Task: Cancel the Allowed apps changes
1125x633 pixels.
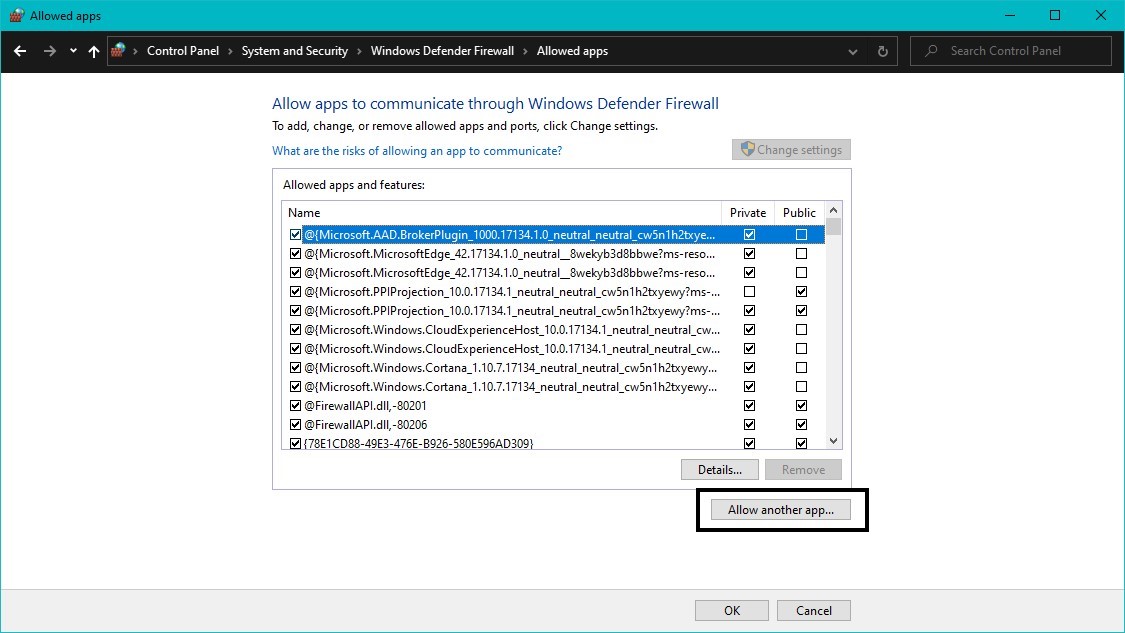Action: tap(814, 610)
